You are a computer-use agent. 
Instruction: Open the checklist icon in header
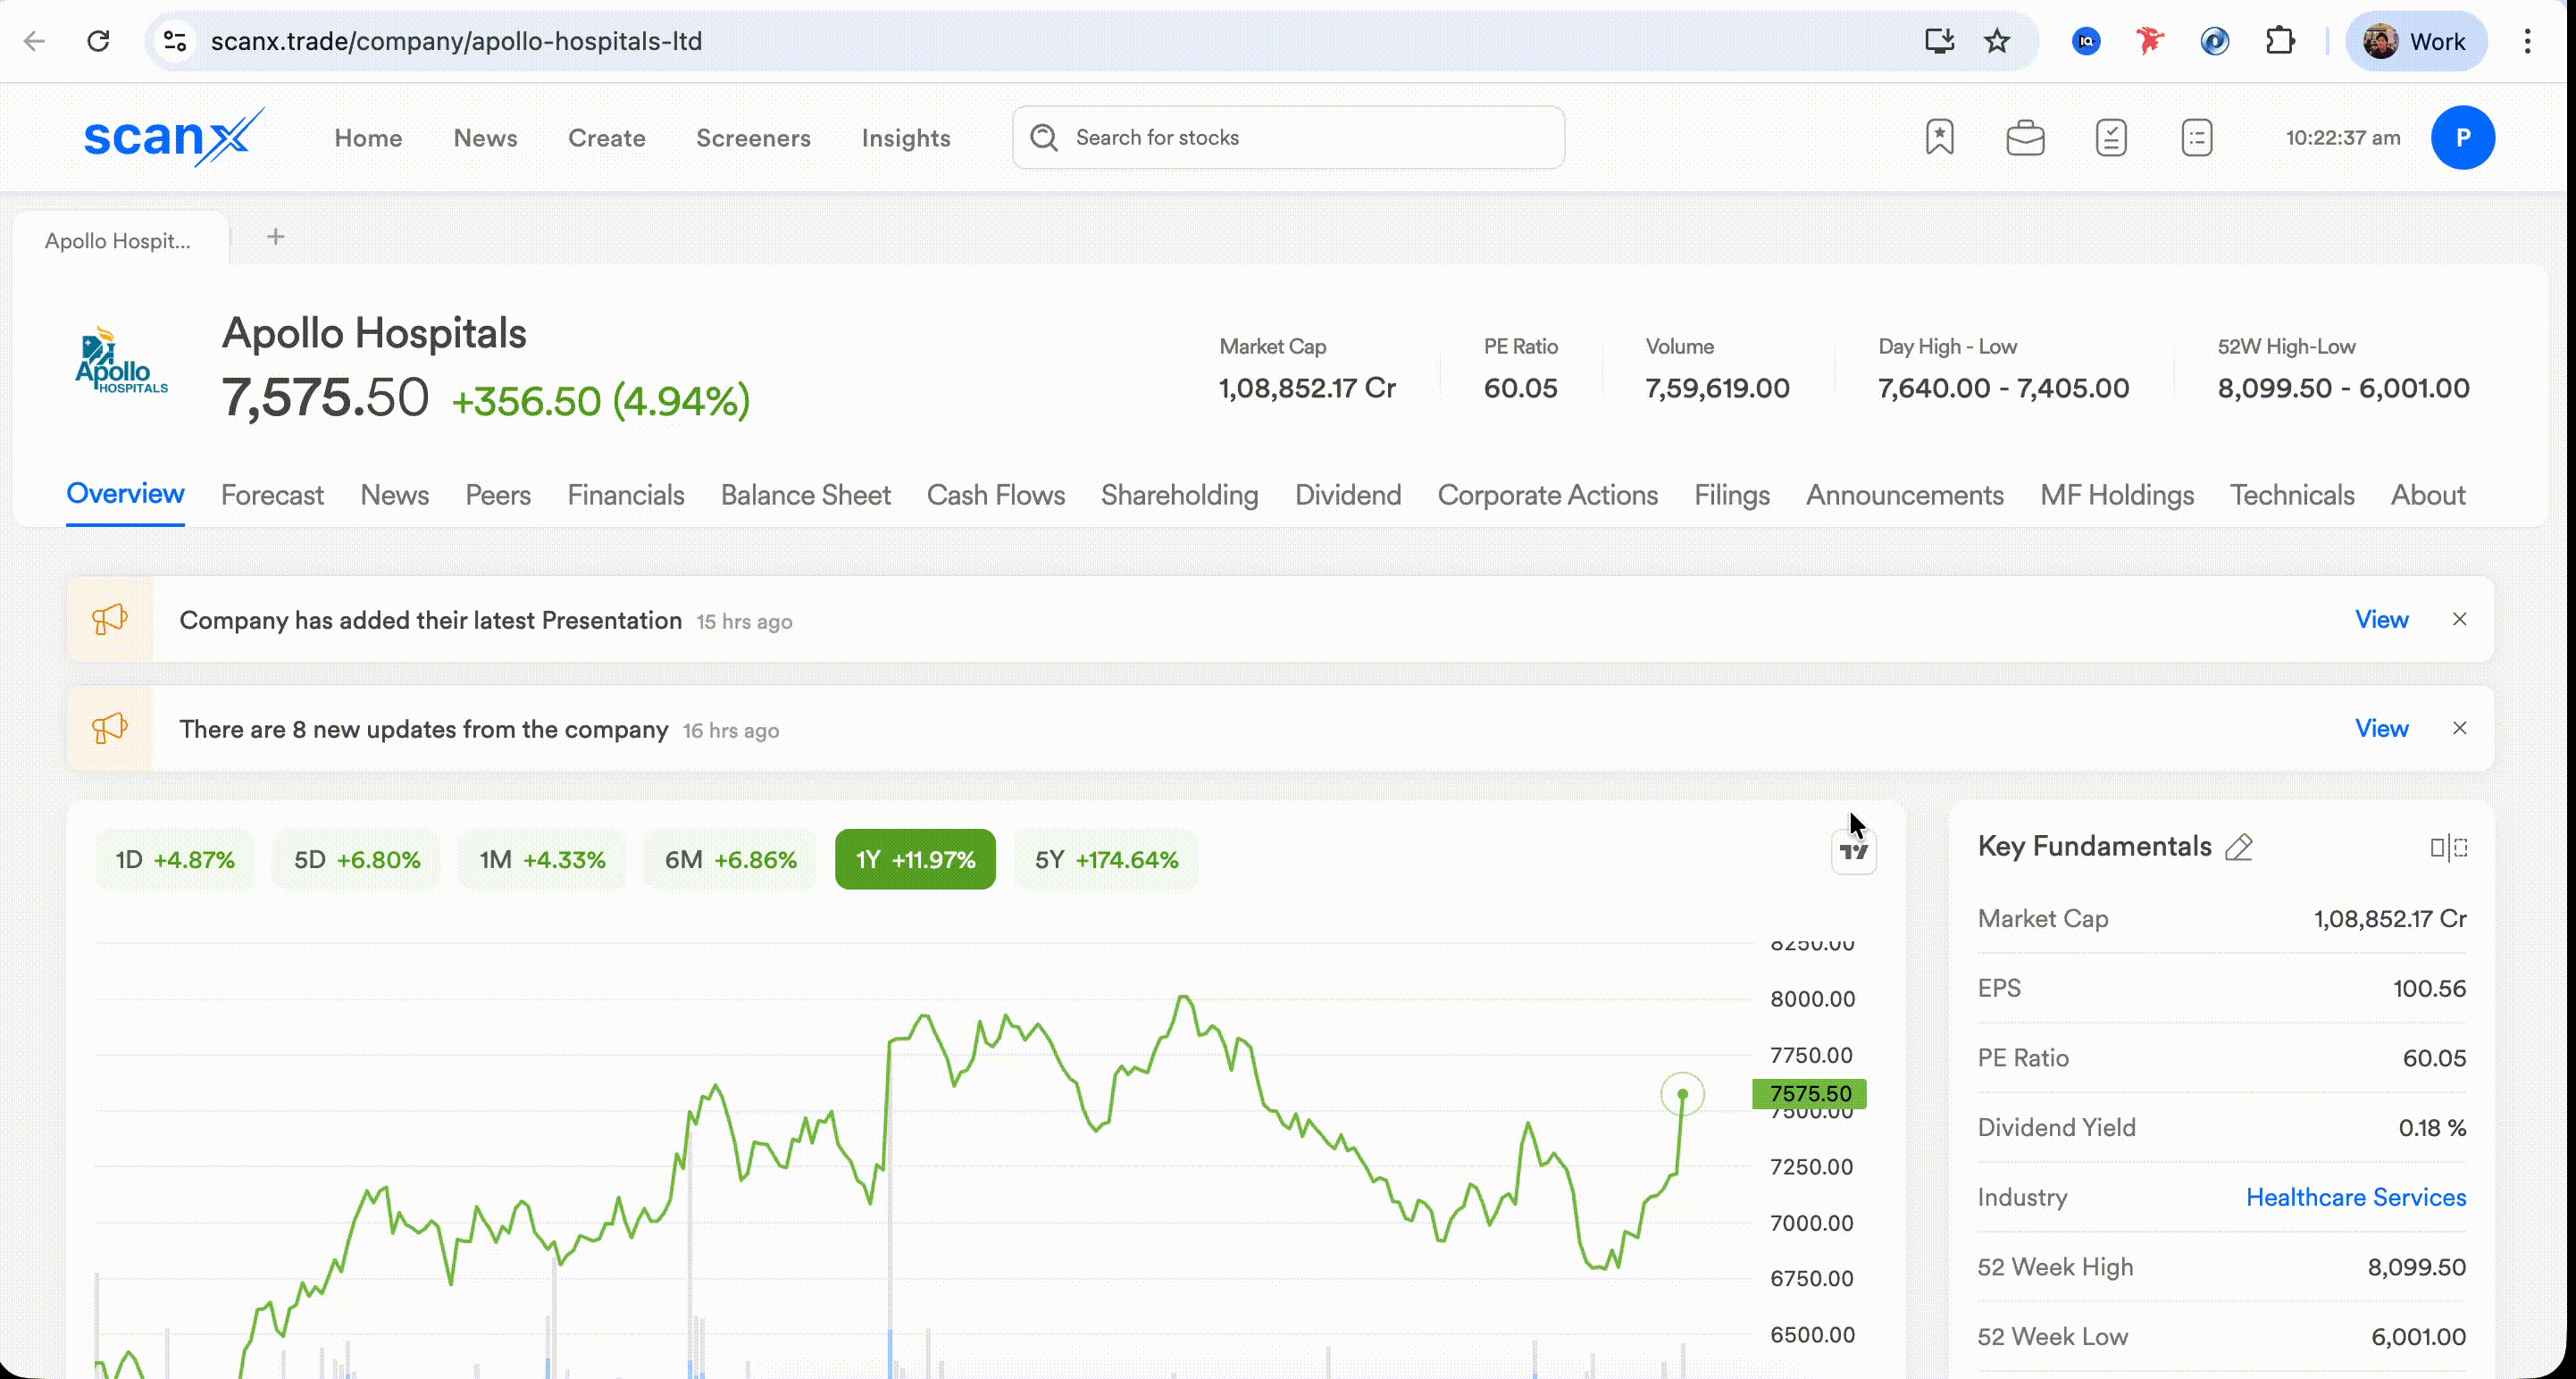[x=2111, y=137]
